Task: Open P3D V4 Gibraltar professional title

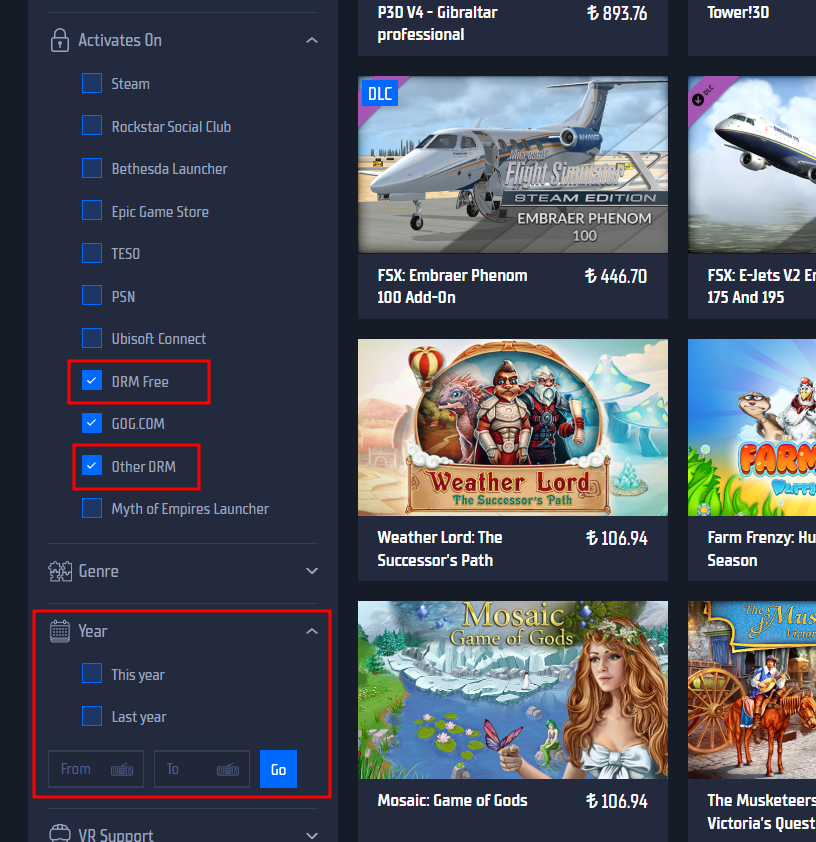Action: pyautogui.click(x=438, y=24)
